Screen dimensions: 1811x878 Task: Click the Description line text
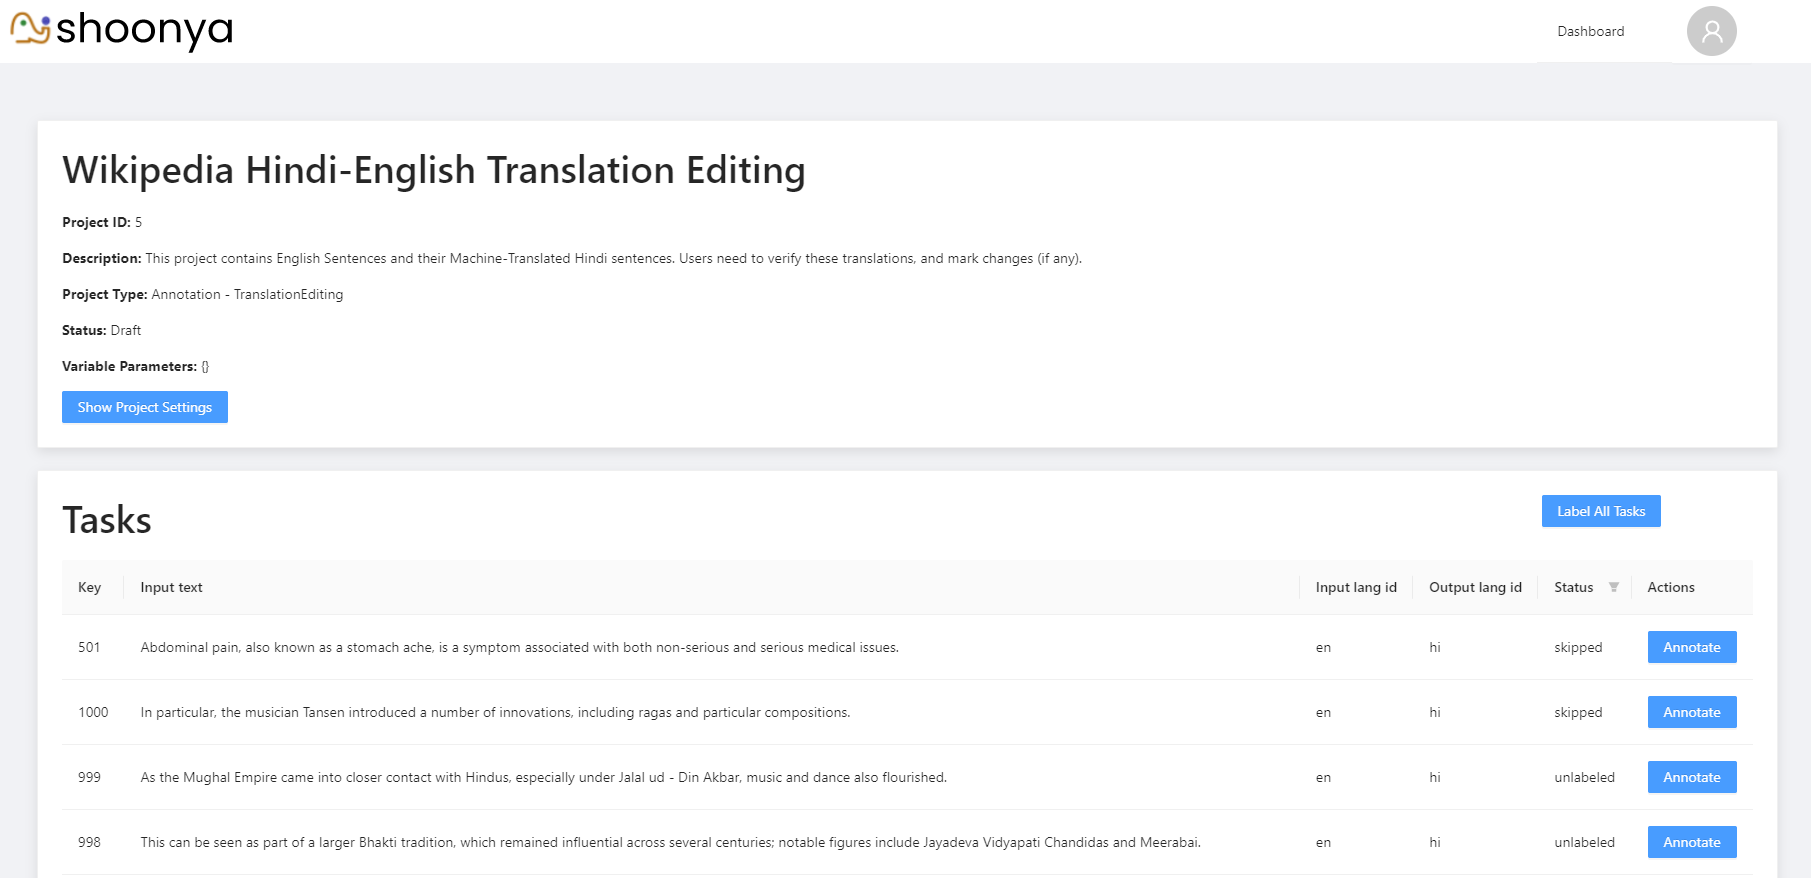click(572, 258)
